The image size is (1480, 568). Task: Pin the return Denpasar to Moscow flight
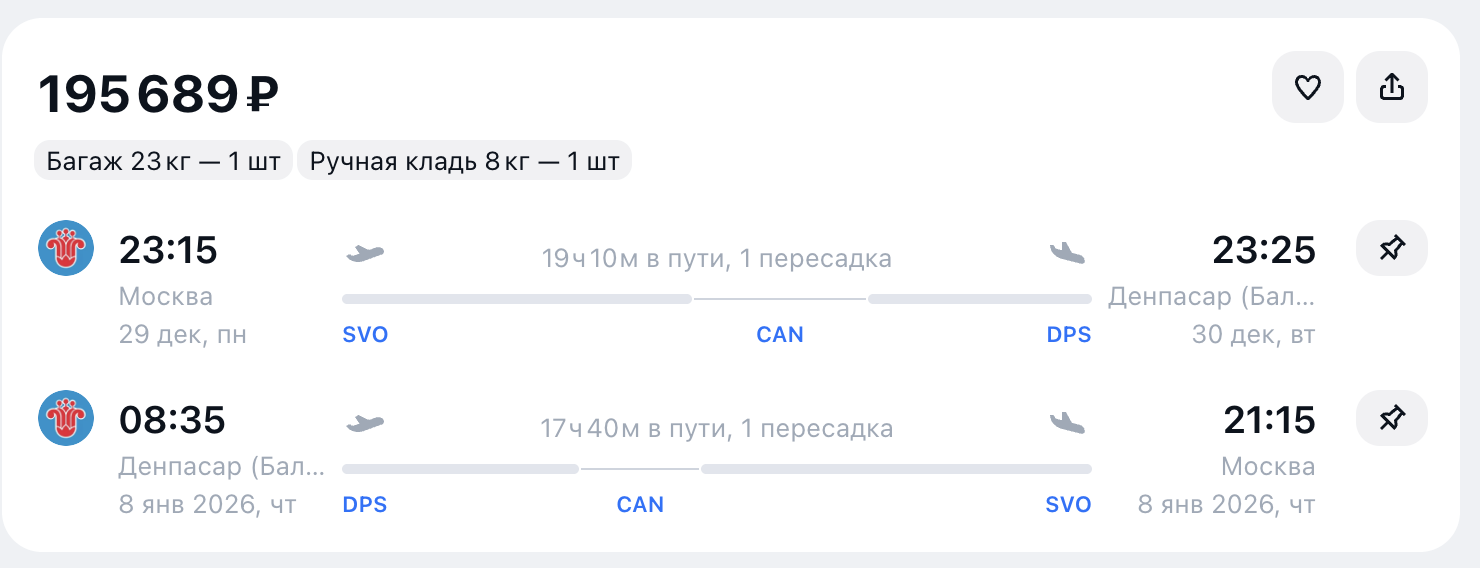[x=1391, y=419]
